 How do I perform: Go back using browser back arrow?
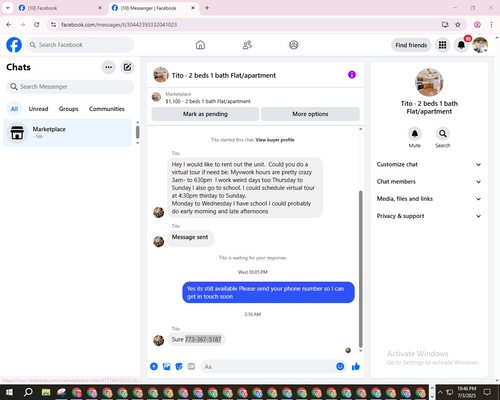point(9,25)
